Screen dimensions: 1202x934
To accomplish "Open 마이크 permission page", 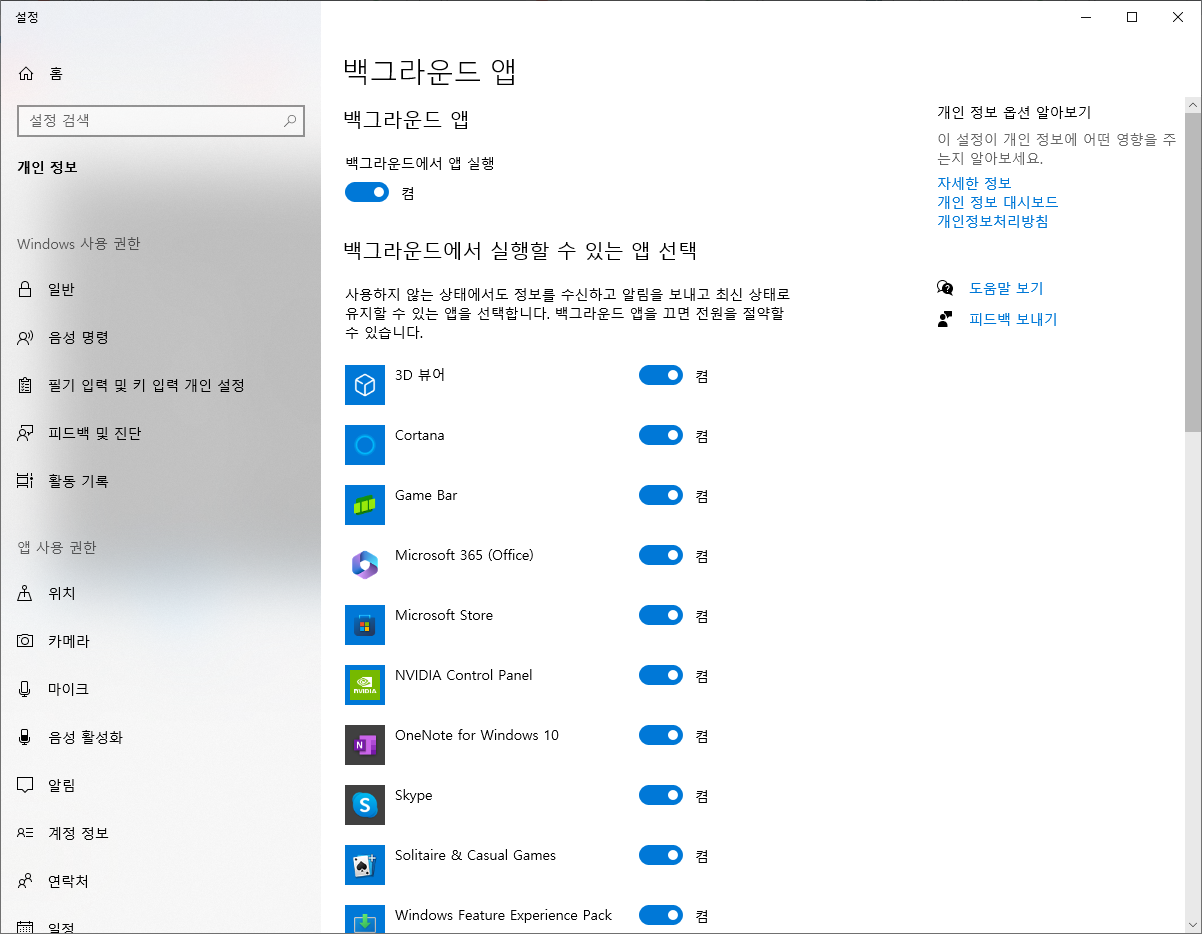I will (160, 690).
